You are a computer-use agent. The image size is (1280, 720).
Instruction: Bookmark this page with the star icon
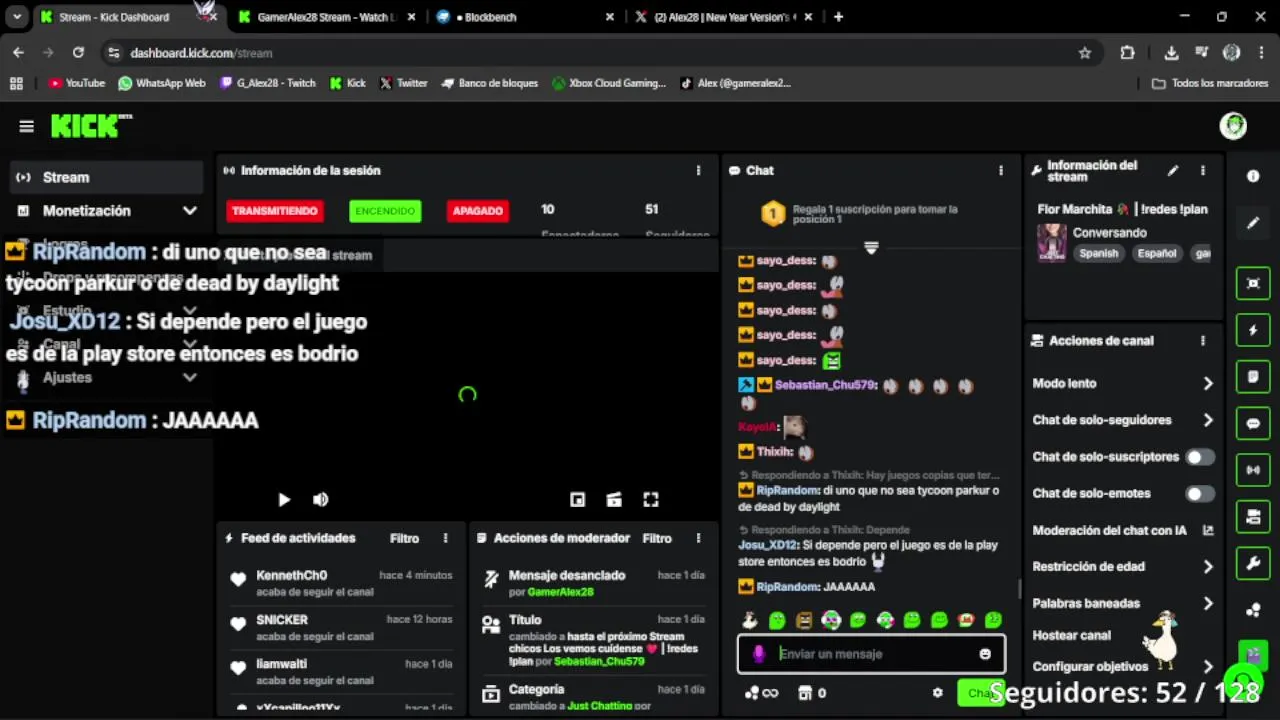(x=1084, y=53)
